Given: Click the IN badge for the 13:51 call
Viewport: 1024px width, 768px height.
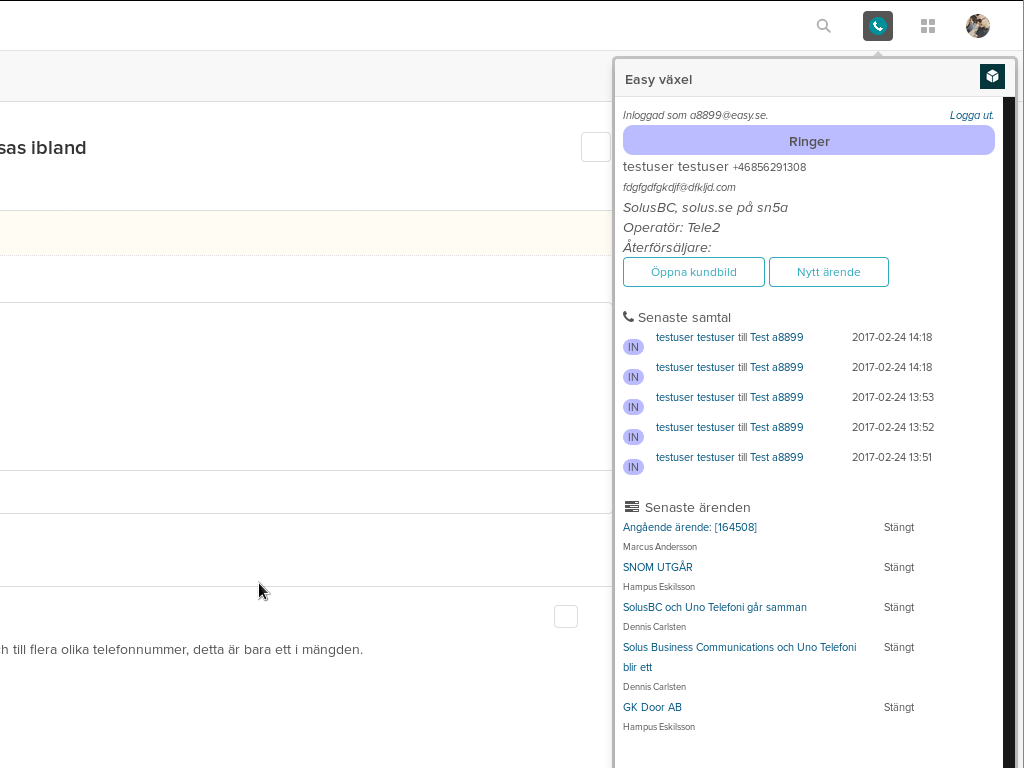Looking at the screenshot, I should coord(633,467).
